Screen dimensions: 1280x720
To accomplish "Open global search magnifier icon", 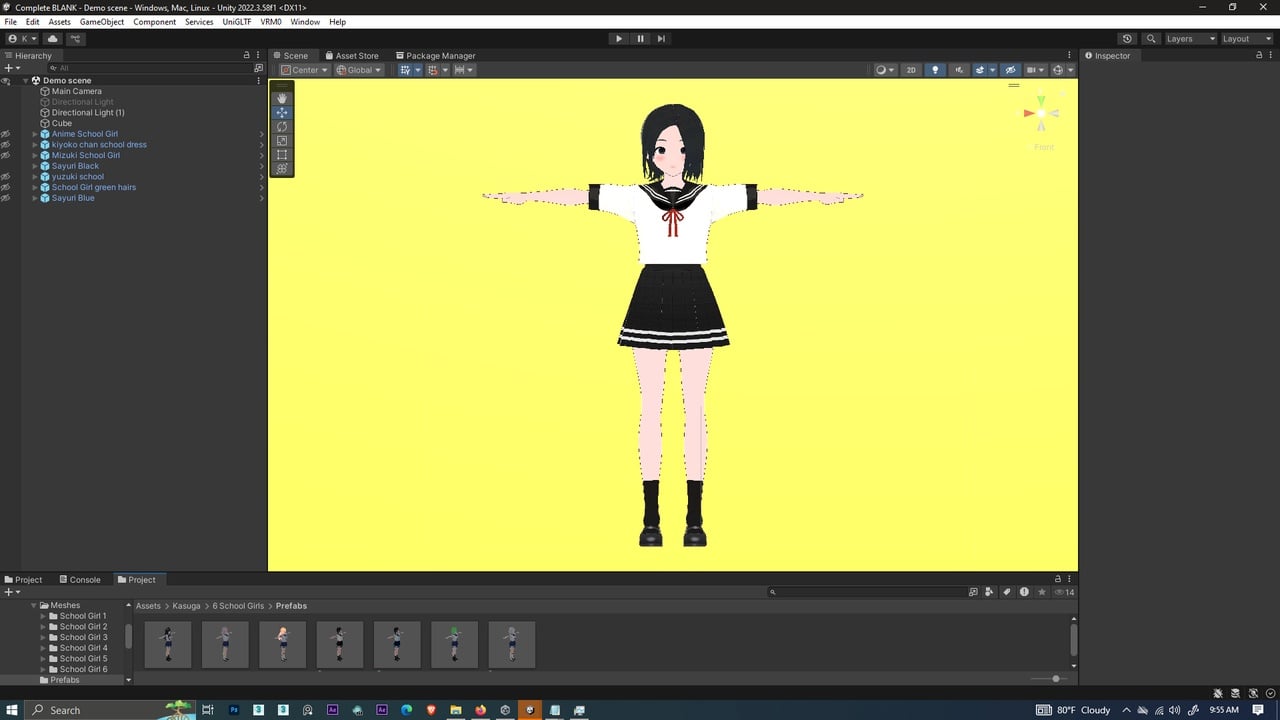I will pos(1151,39).
